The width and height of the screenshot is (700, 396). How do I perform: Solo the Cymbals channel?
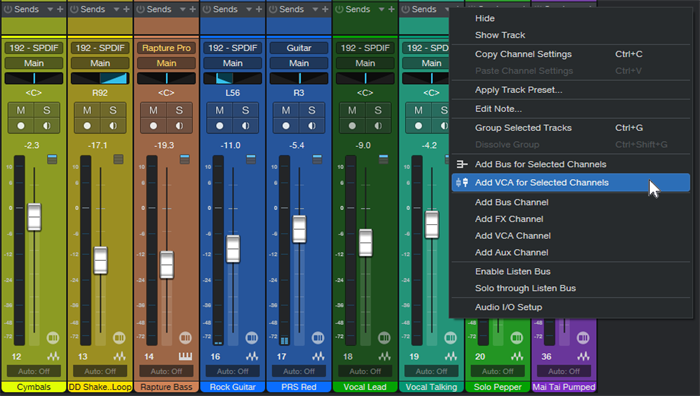46,110
